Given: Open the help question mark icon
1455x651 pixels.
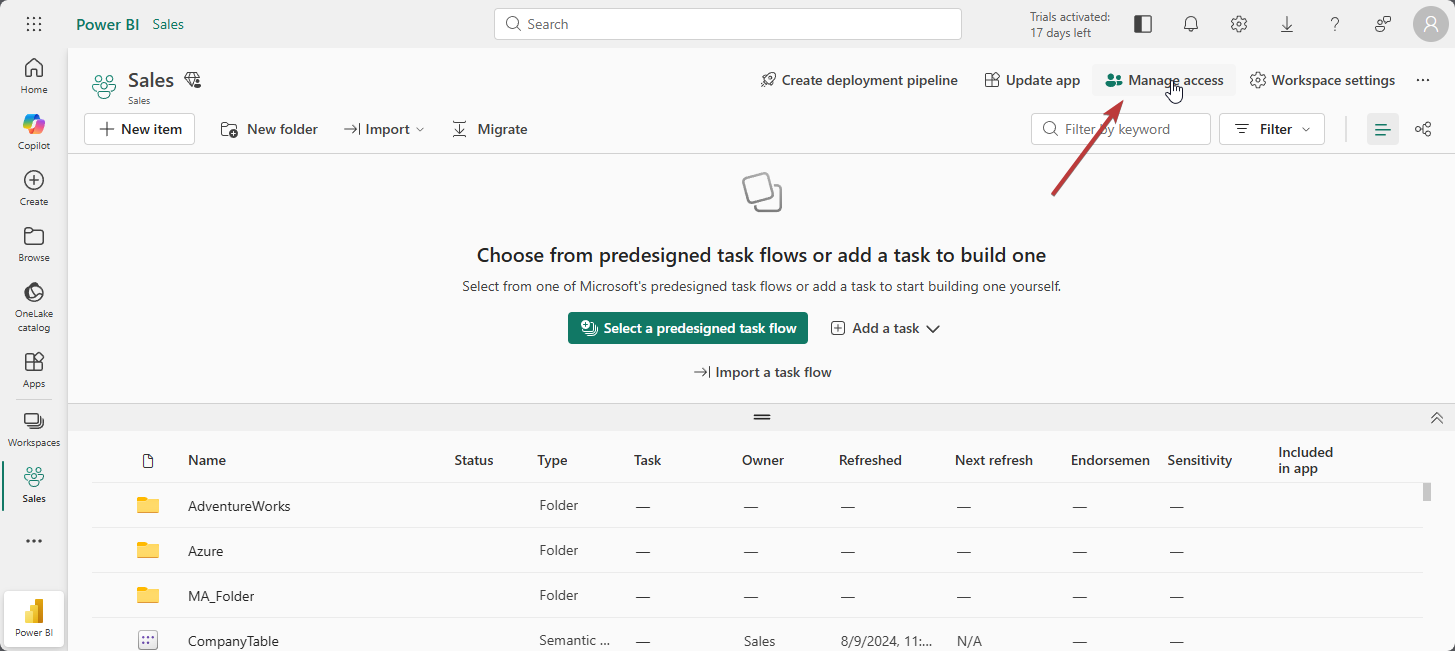Looking at the screenshot, I should [1335, 24].
